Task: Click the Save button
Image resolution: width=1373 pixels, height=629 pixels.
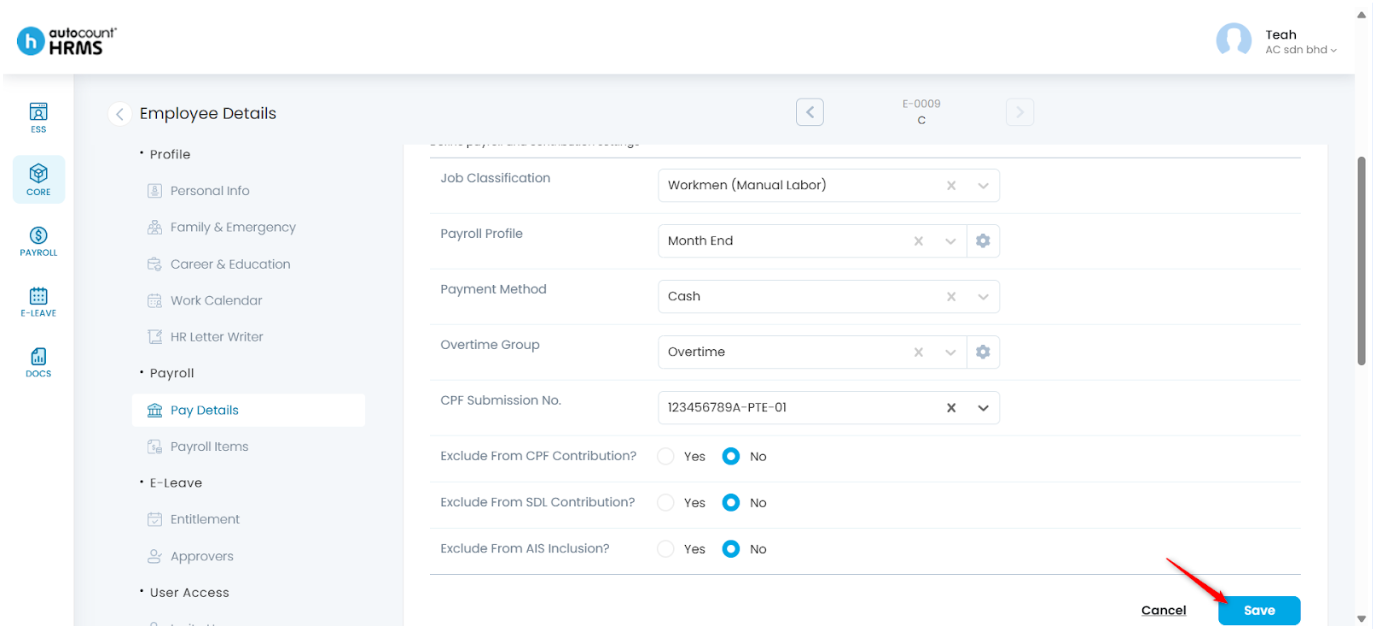Action: click(1259, 610)
